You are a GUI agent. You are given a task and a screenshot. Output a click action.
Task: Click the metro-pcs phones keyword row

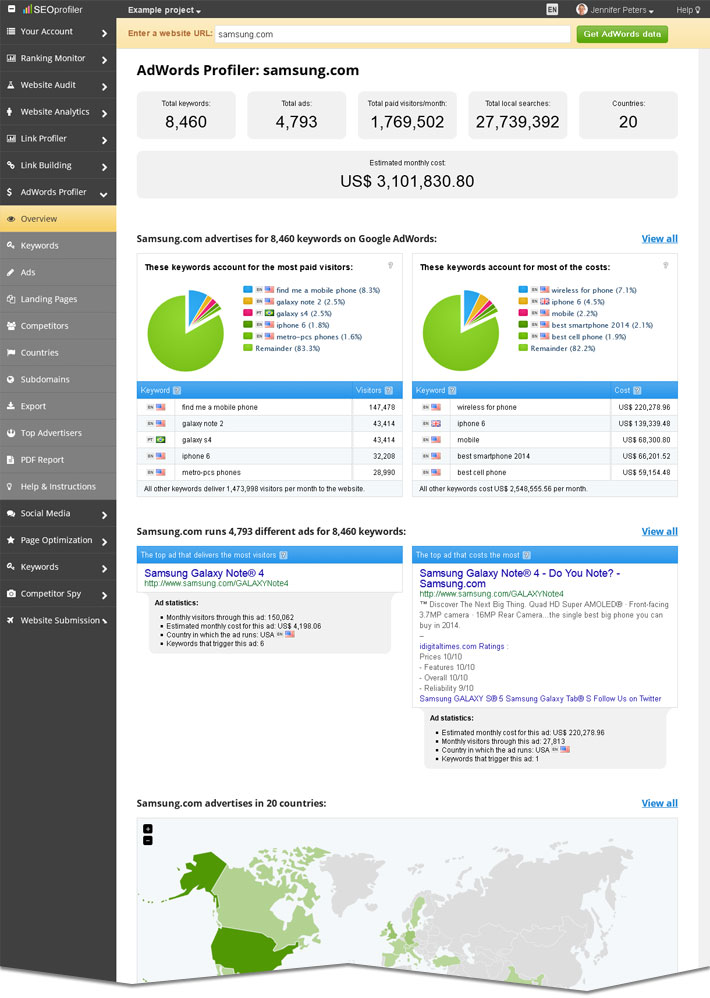tap(270, 472)
